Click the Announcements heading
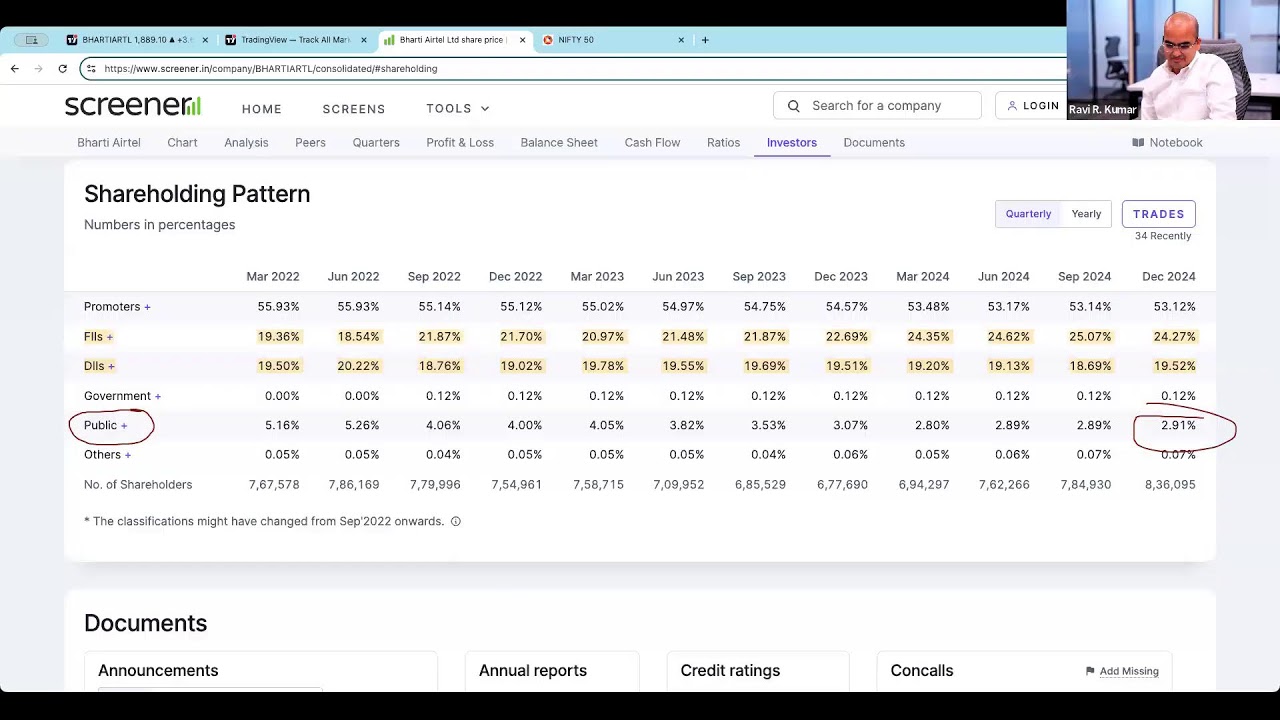This screenshot has width=1280, height=720. (x=158, y=671)
